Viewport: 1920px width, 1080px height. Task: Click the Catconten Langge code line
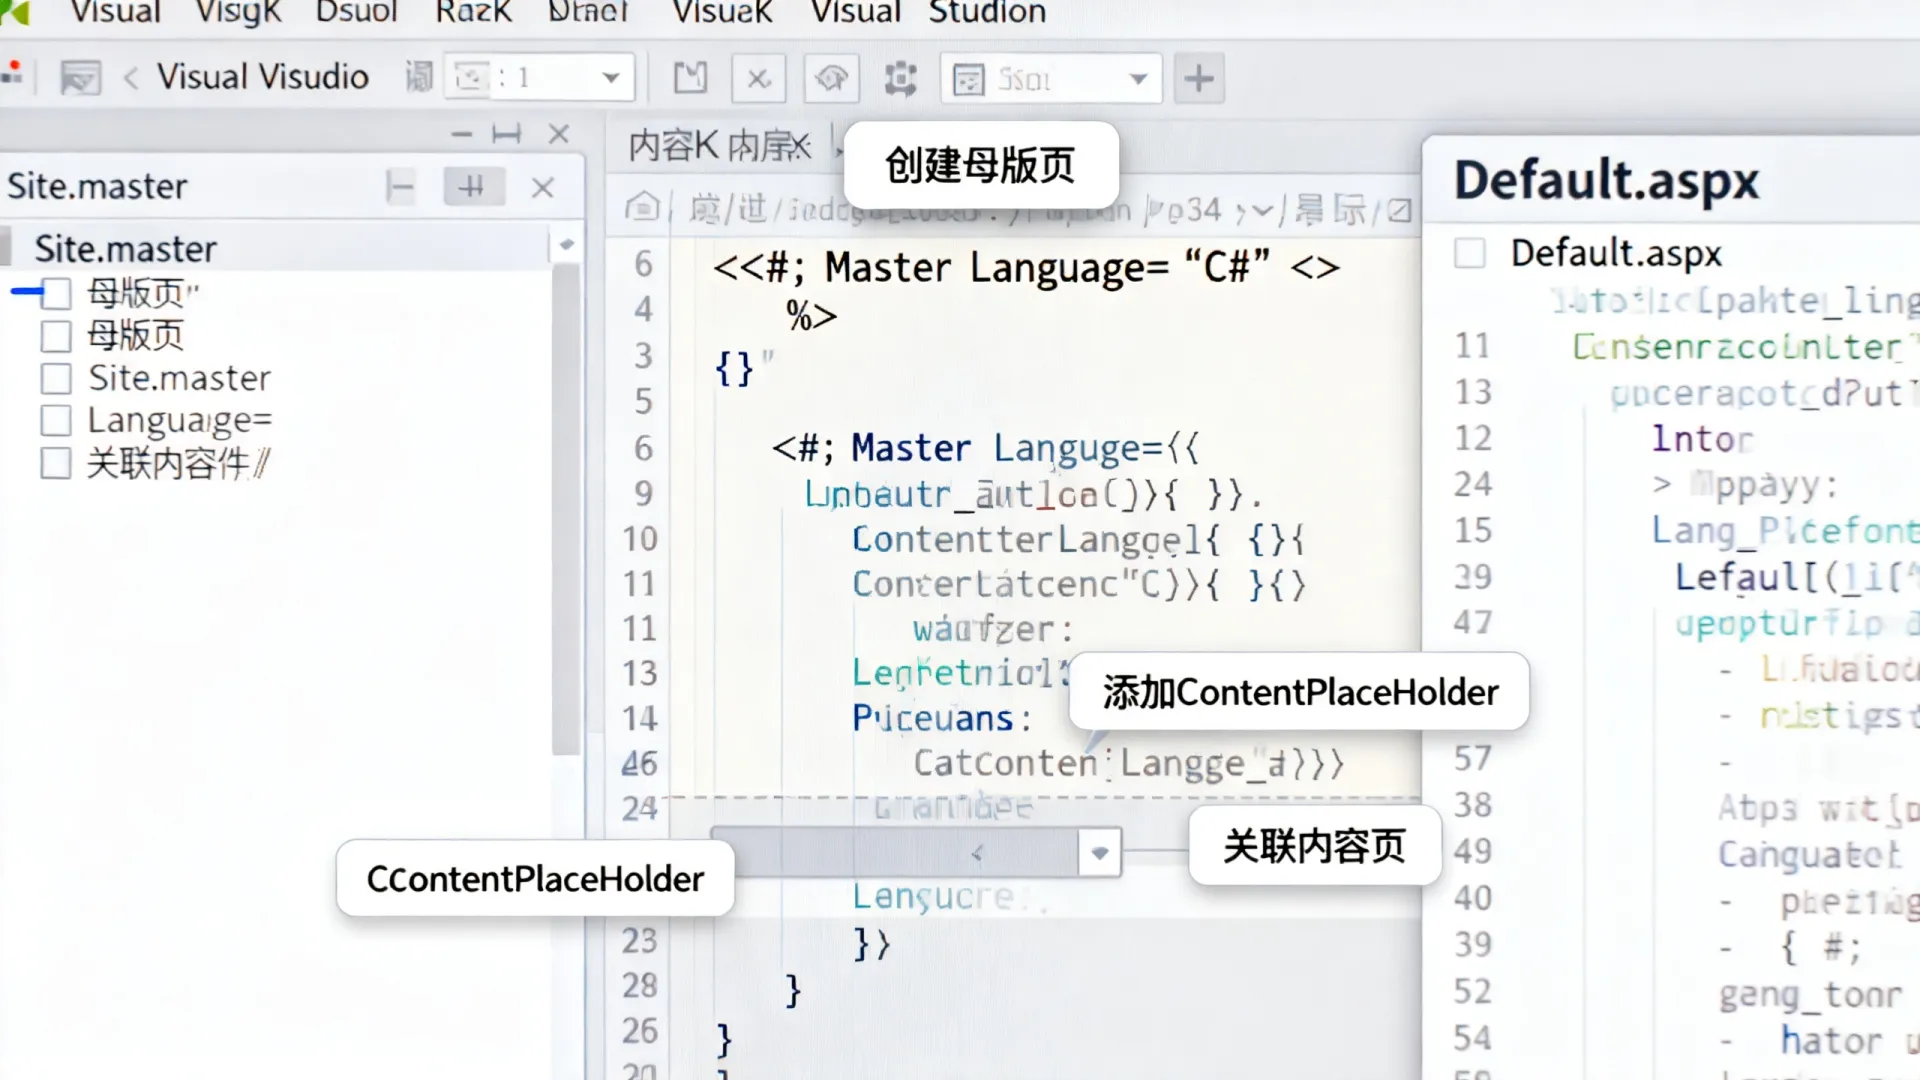pos(1128,764)
